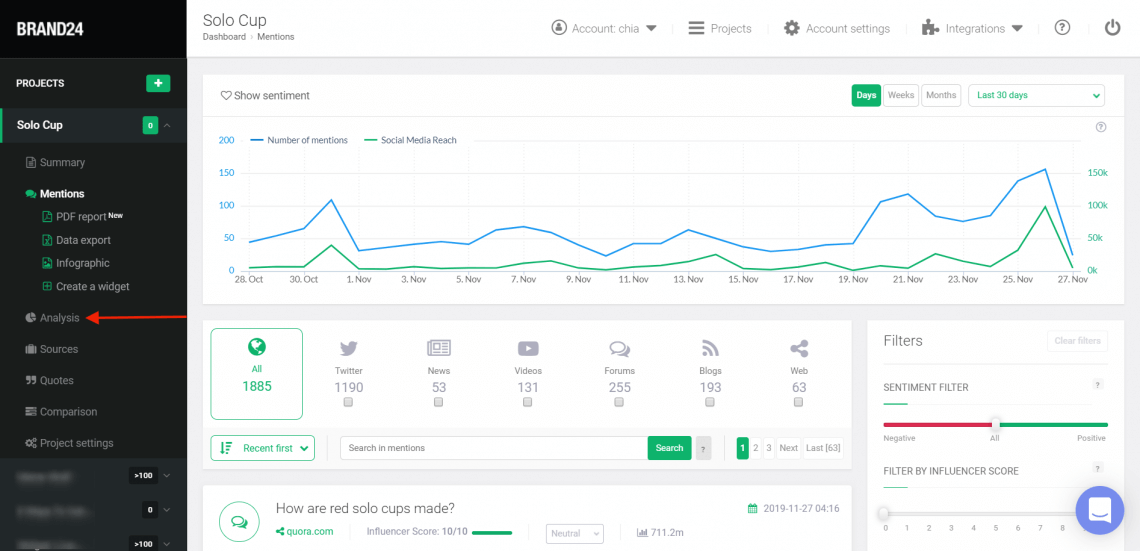Toggle Number of mentions legend entry
The image size is (1140, 551).
coord(299,140)
